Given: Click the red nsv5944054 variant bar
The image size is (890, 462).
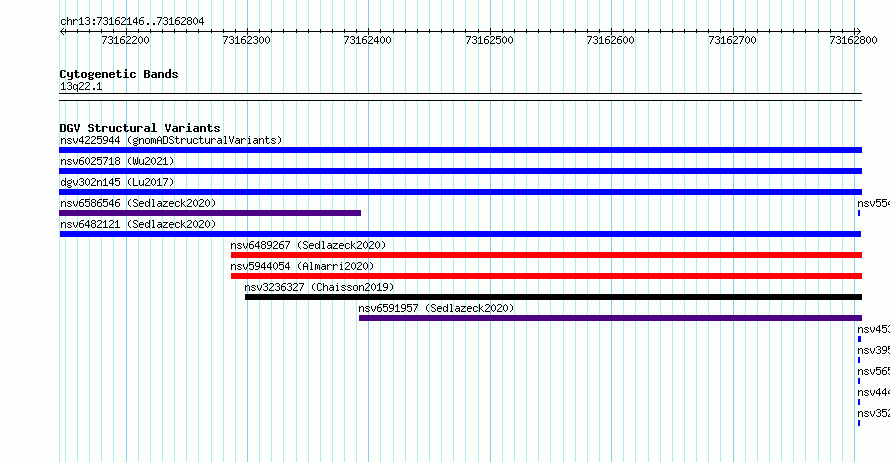Looking at the screenshot, I should pos(546,276).
